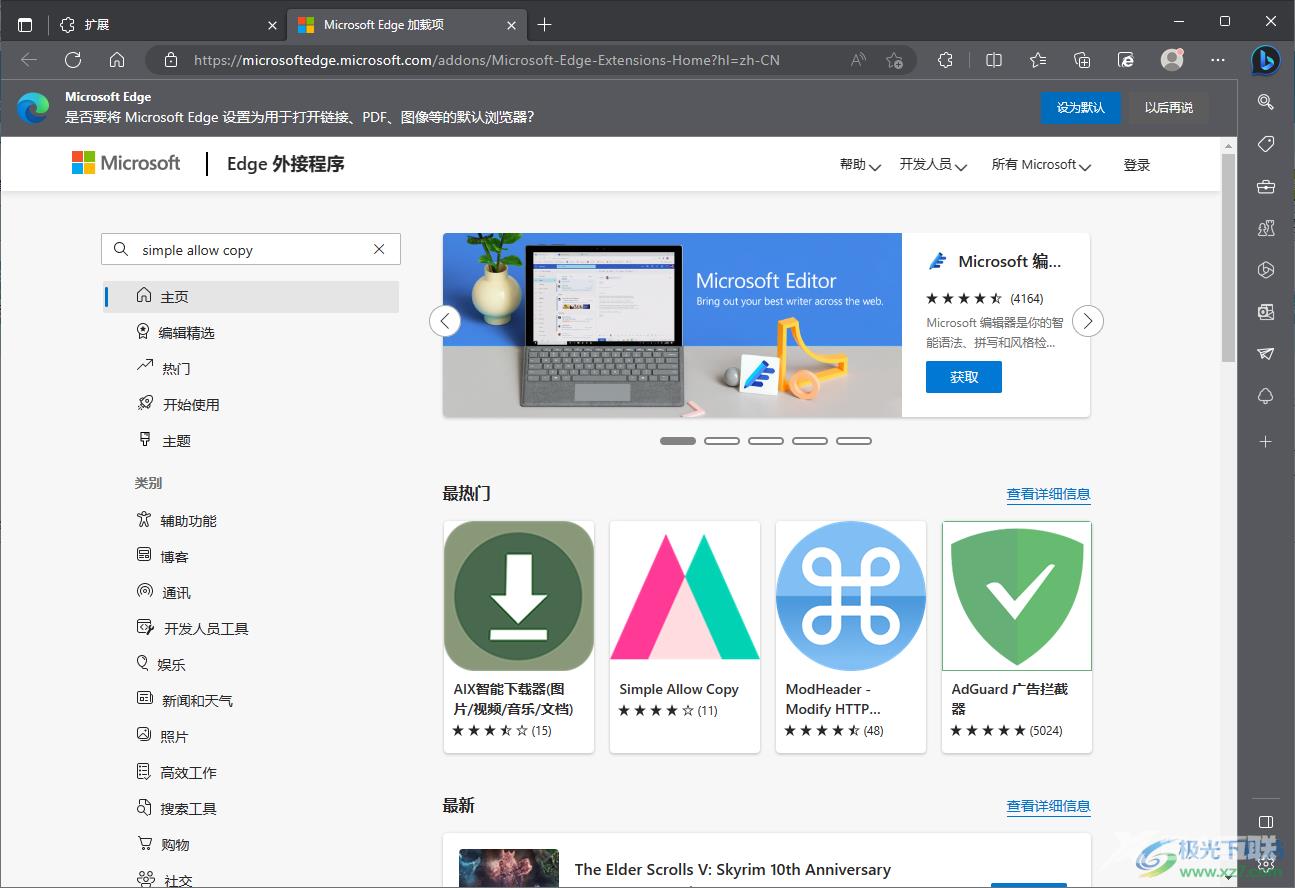Open the Settings and more ellipsis menu
The image size is (1295, 888).
[1217, 60]
